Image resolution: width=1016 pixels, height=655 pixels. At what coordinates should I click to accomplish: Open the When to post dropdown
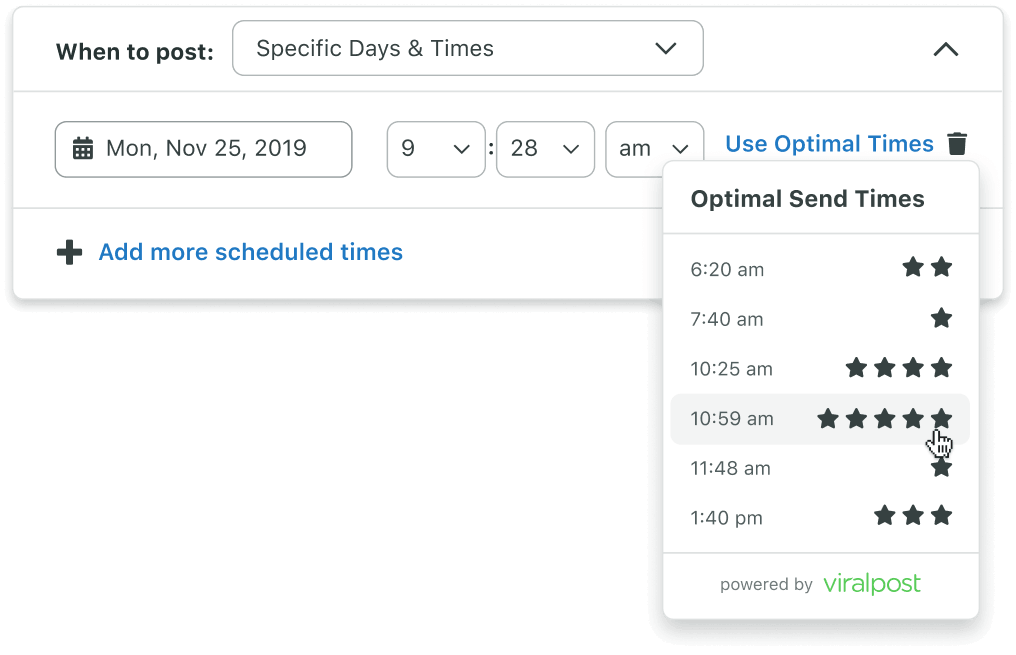467,48
